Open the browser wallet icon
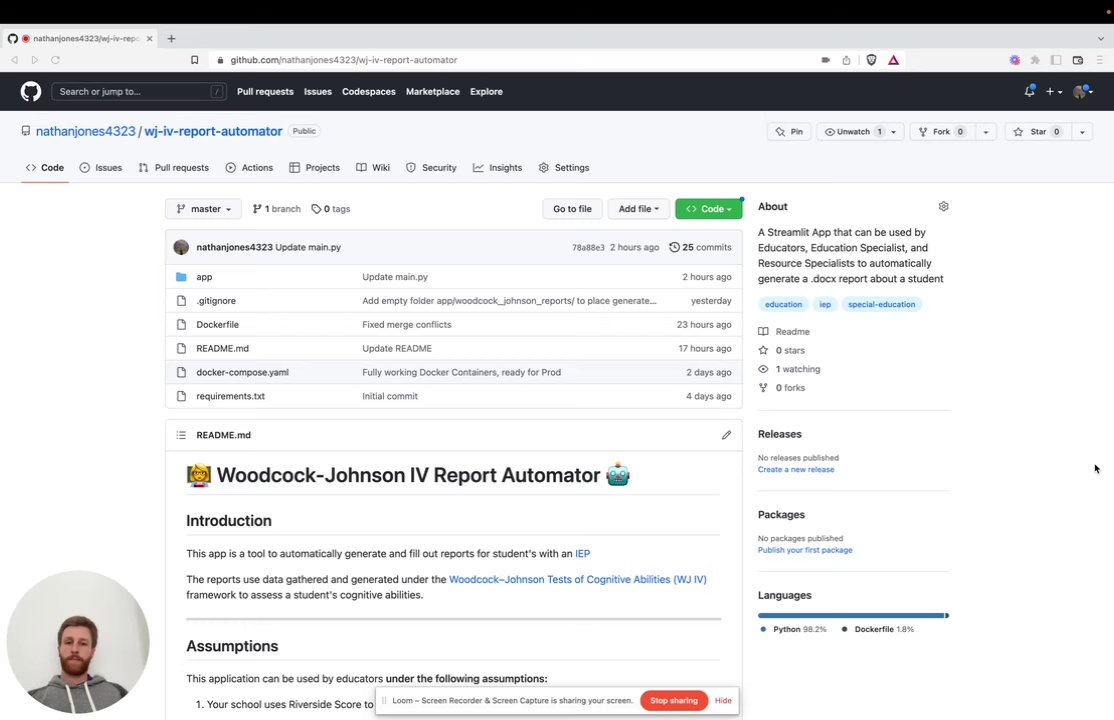The width and height of the screenshot is (1114, 720). [1078, 60]
